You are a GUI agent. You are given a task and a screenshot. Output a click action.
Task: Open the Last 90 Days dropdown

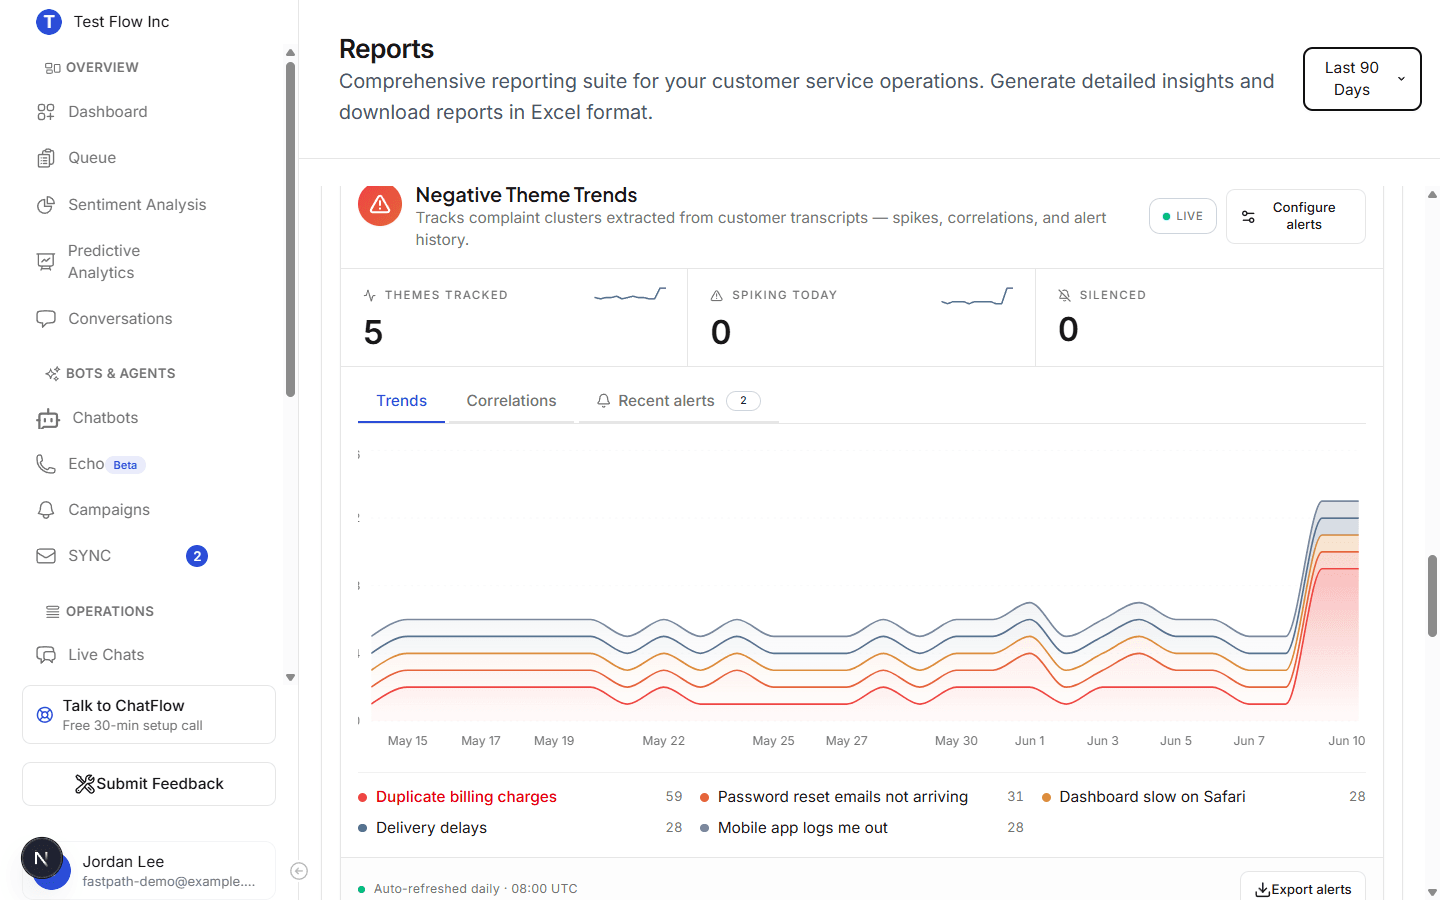click(1362, 79)
